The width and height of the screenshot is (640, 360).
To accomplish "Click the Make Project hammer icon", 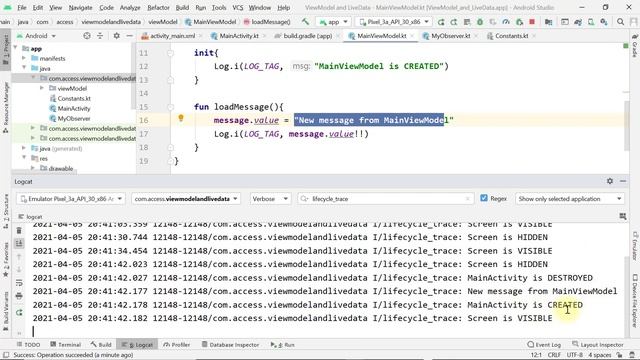I will [x=305, y=22].
